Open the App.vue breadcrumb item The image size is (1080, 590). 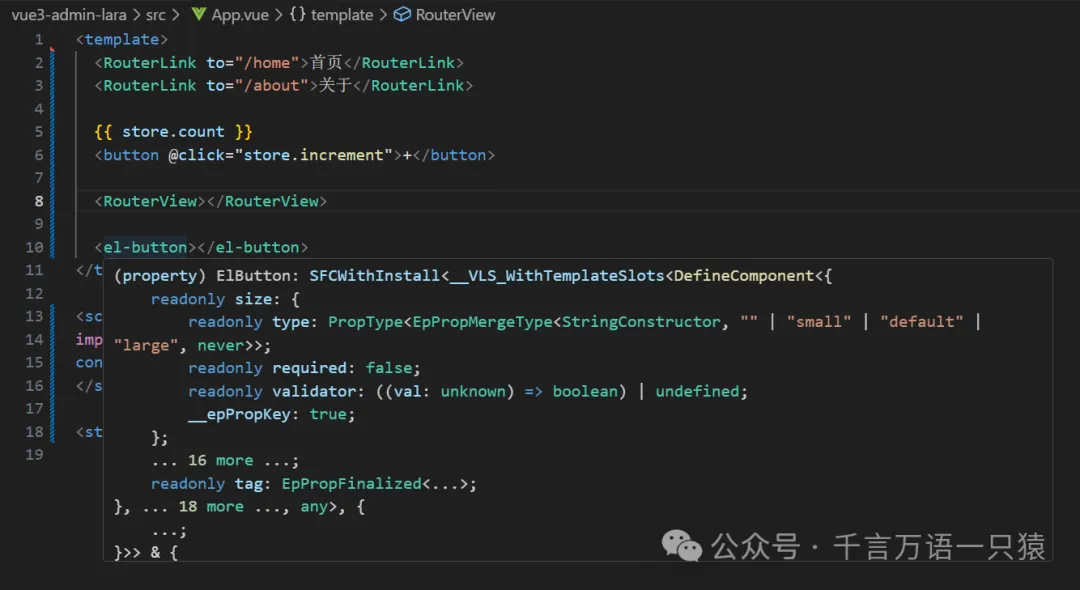coord(241,15)
